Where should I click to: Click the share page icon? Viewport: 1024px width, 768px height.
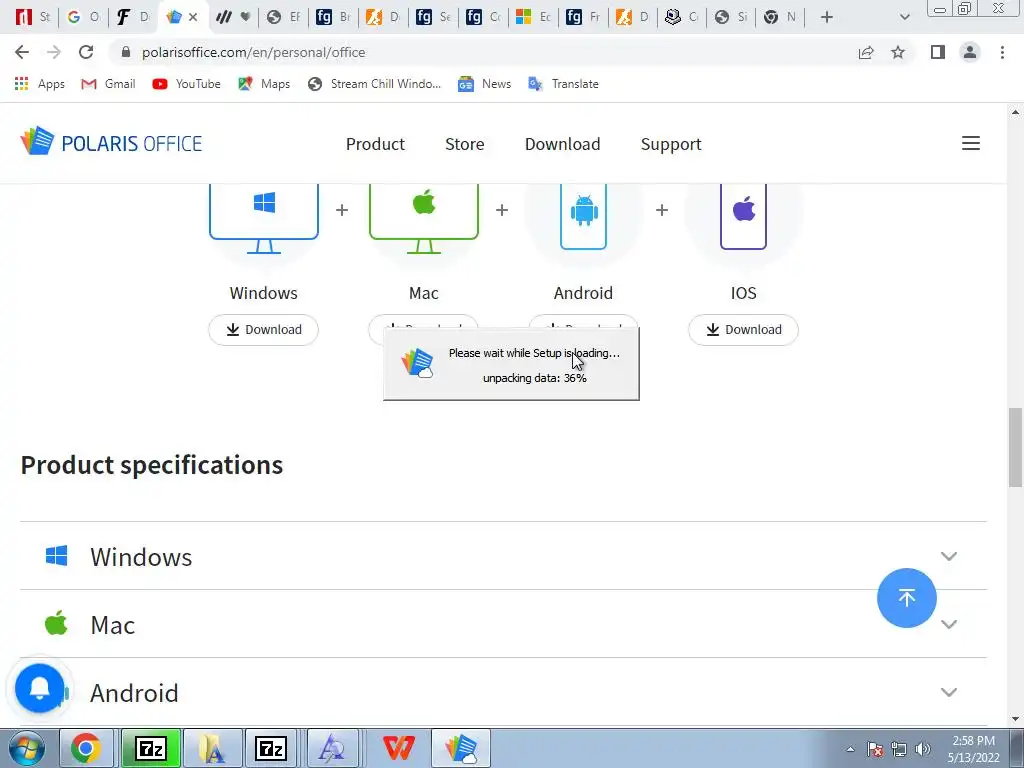pos(866,52)
